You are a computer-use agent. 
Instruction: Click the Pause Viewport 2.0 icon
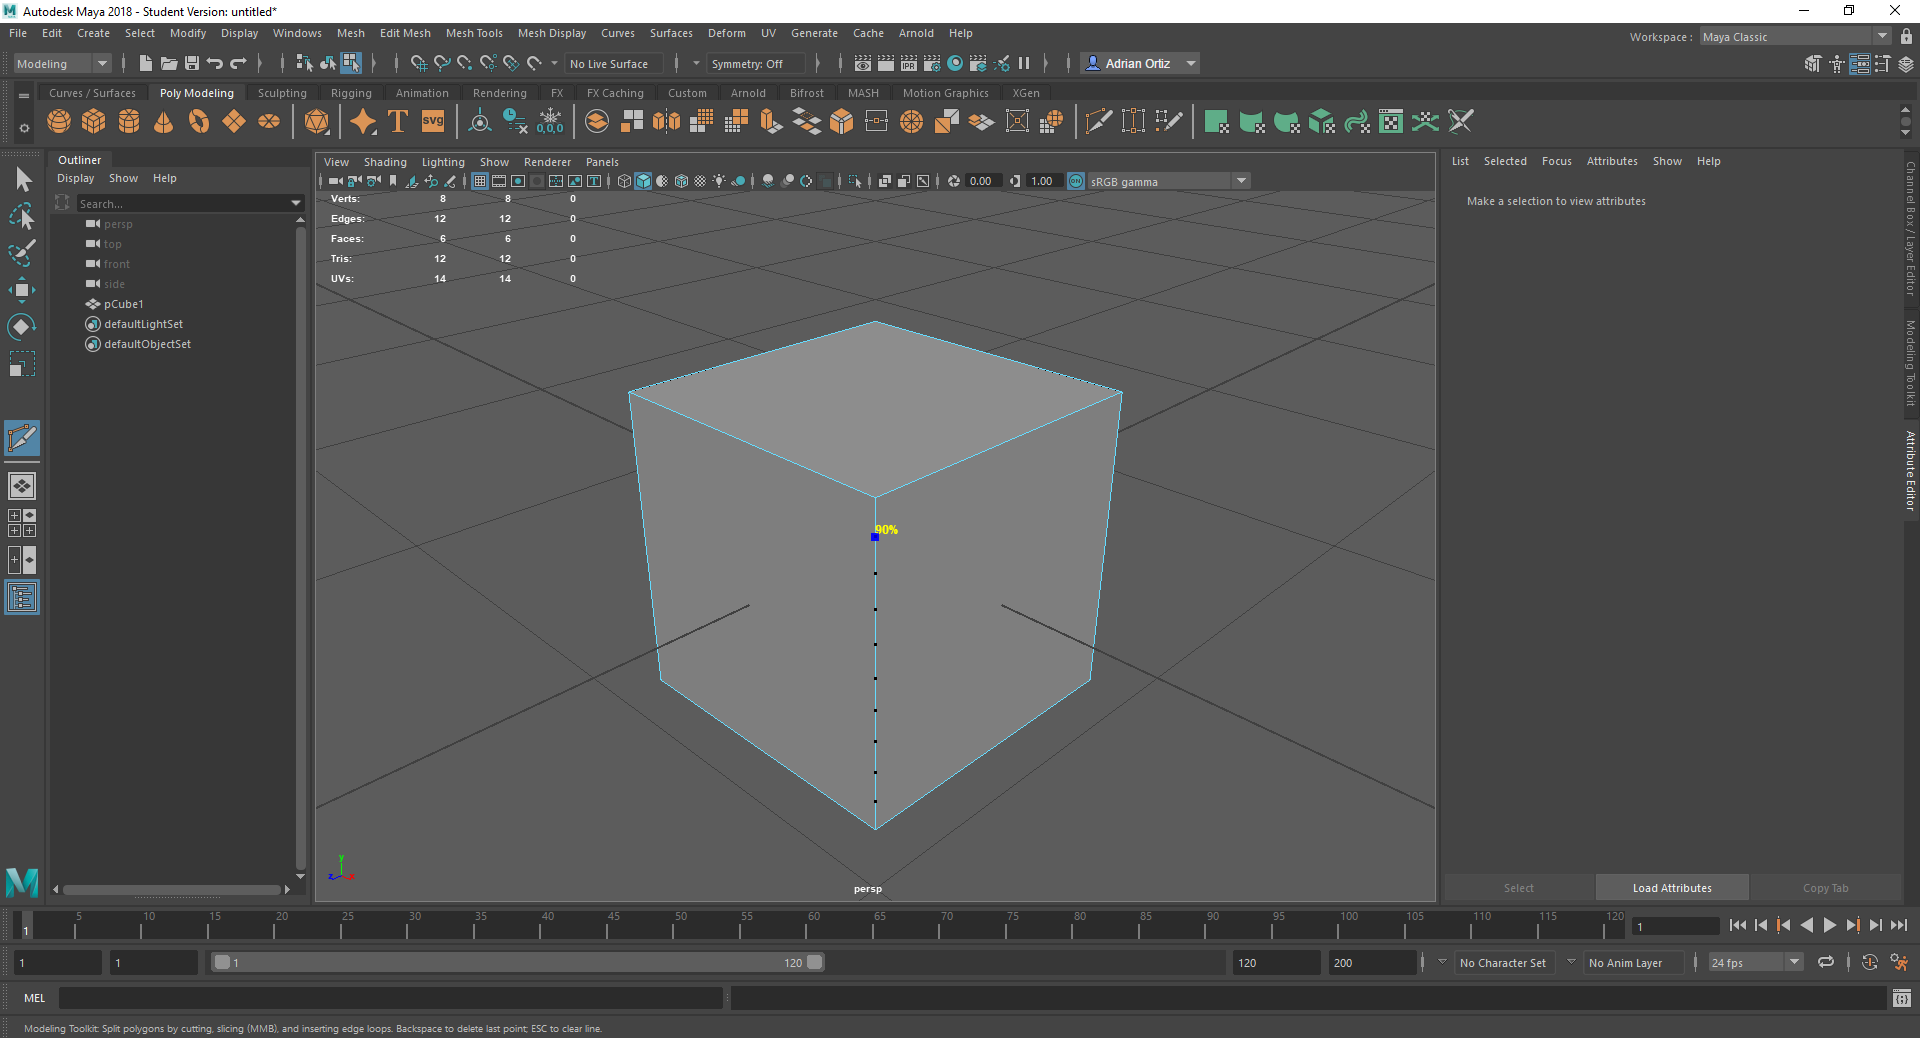pyautogui.click(x=1024, y=63)
